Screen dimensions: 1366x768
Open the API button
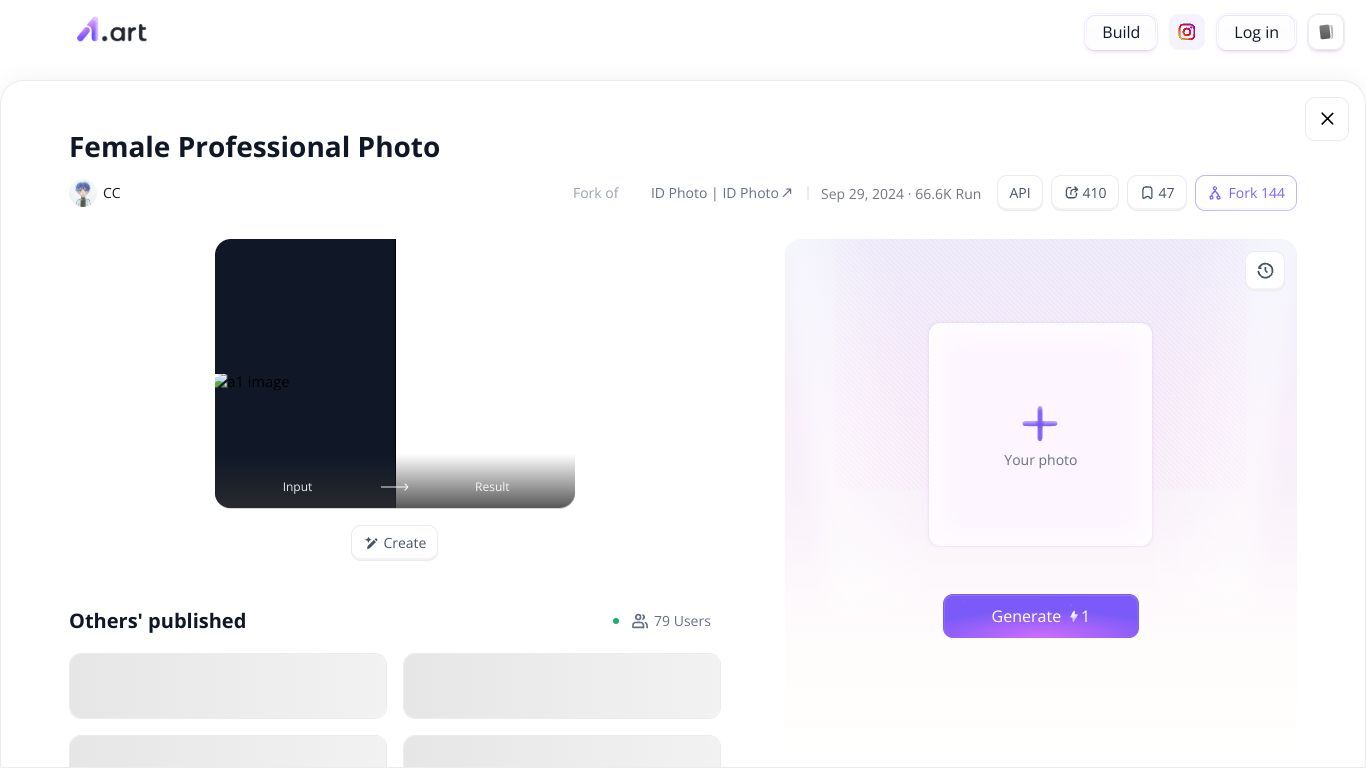click(x=1020, y=193)
